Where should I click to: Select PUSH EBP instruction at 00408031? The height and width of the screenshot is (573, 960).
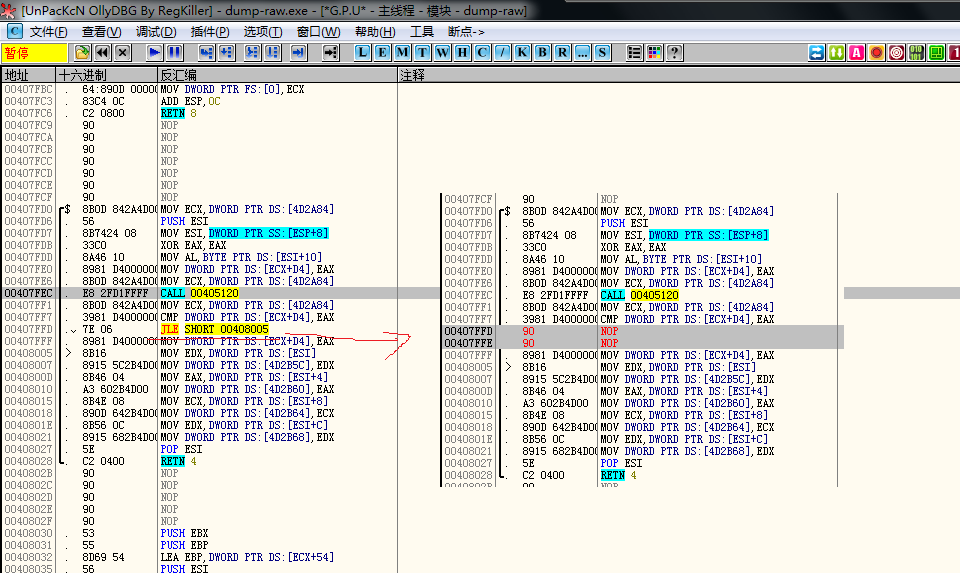pyautogui.click(x=184, y=545)
